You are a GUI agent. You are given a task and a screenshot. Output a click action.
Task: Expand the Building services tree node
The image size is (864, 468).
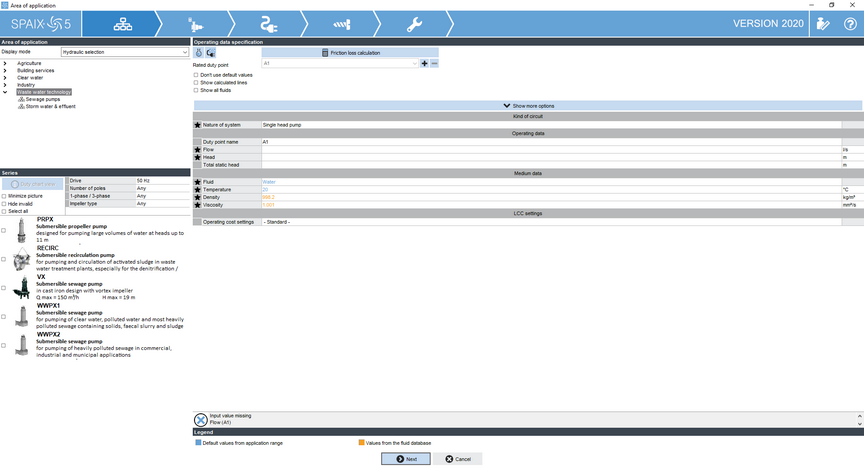pyautogui.click(x=5, y=71)
